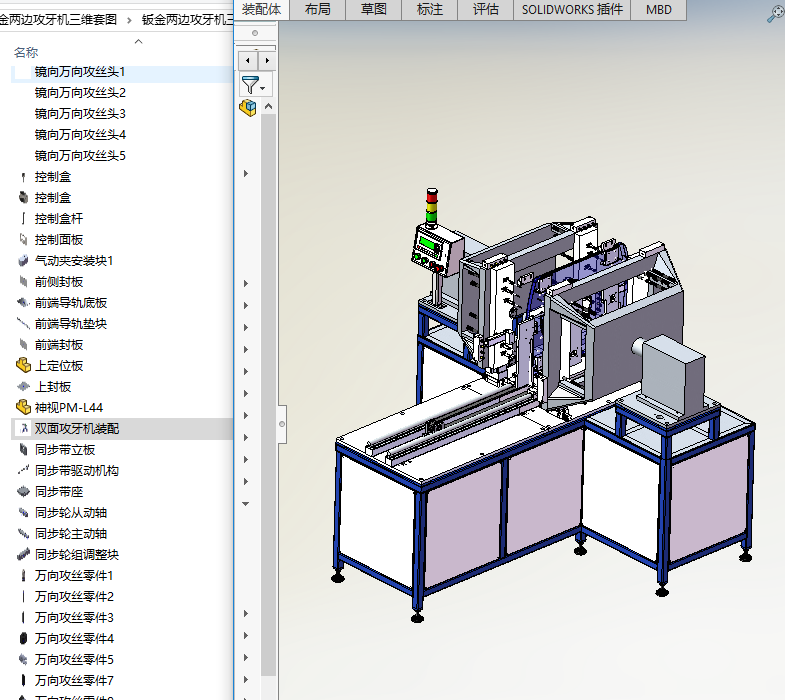Click the 名称 column header
Image resolution: width=785 pixels, height=700 pixels.
click(x=26, y=52)
